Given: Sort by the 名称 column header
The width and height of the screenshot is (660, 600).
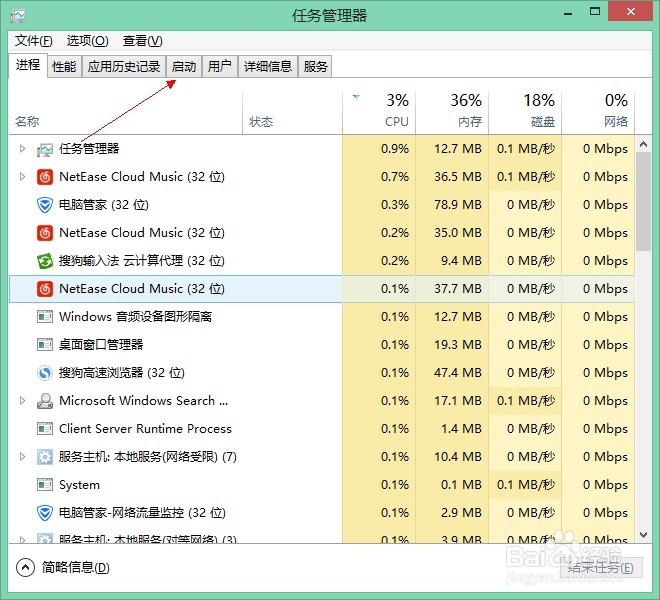Looking at the screenshot, I should click(x=125, y=112).
